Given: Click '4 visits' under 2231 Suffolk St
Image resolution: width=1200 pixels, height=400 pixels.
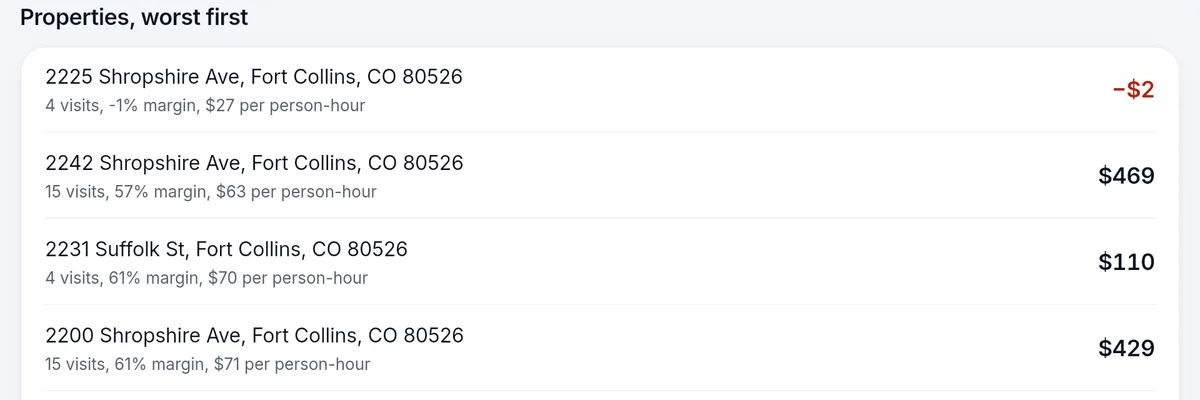Looking at the screenshot, I should [x=71, y=277].
